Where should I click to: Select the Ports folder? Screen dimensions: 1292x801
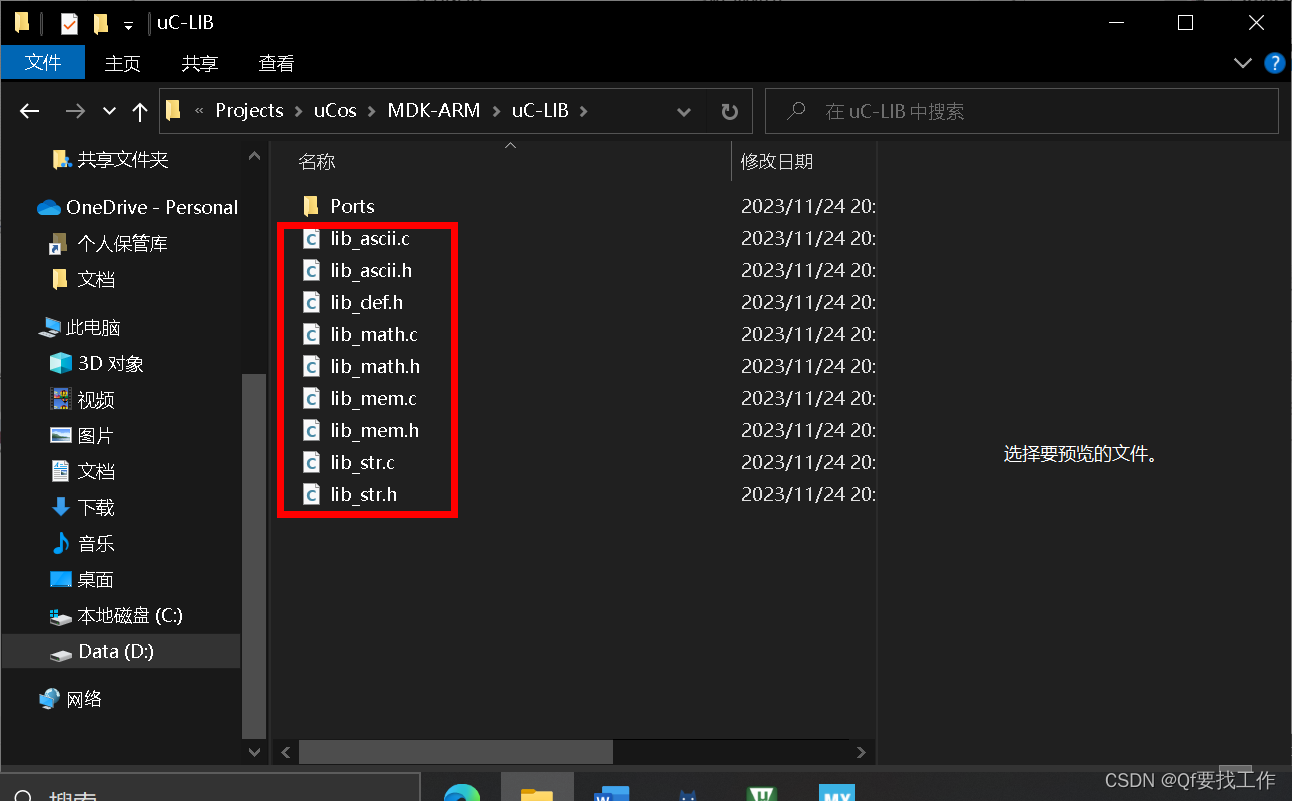[x=352, y=206]
